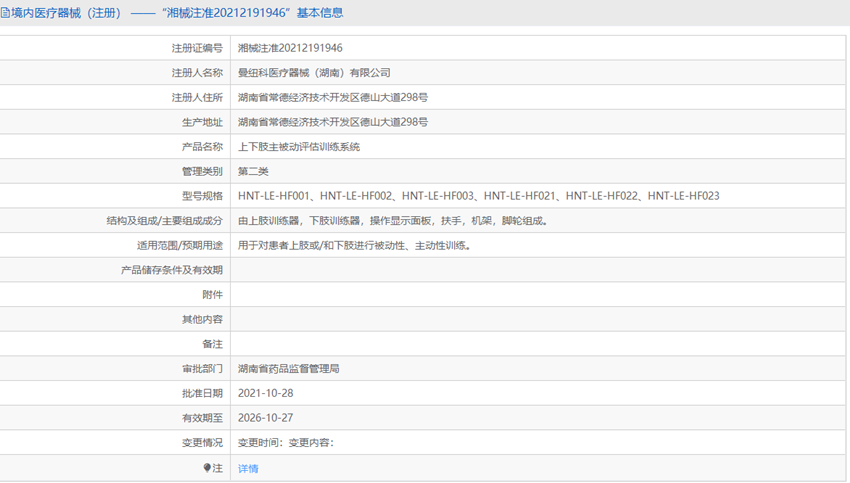Click the 产品名称 label

[x=202, y=147]
